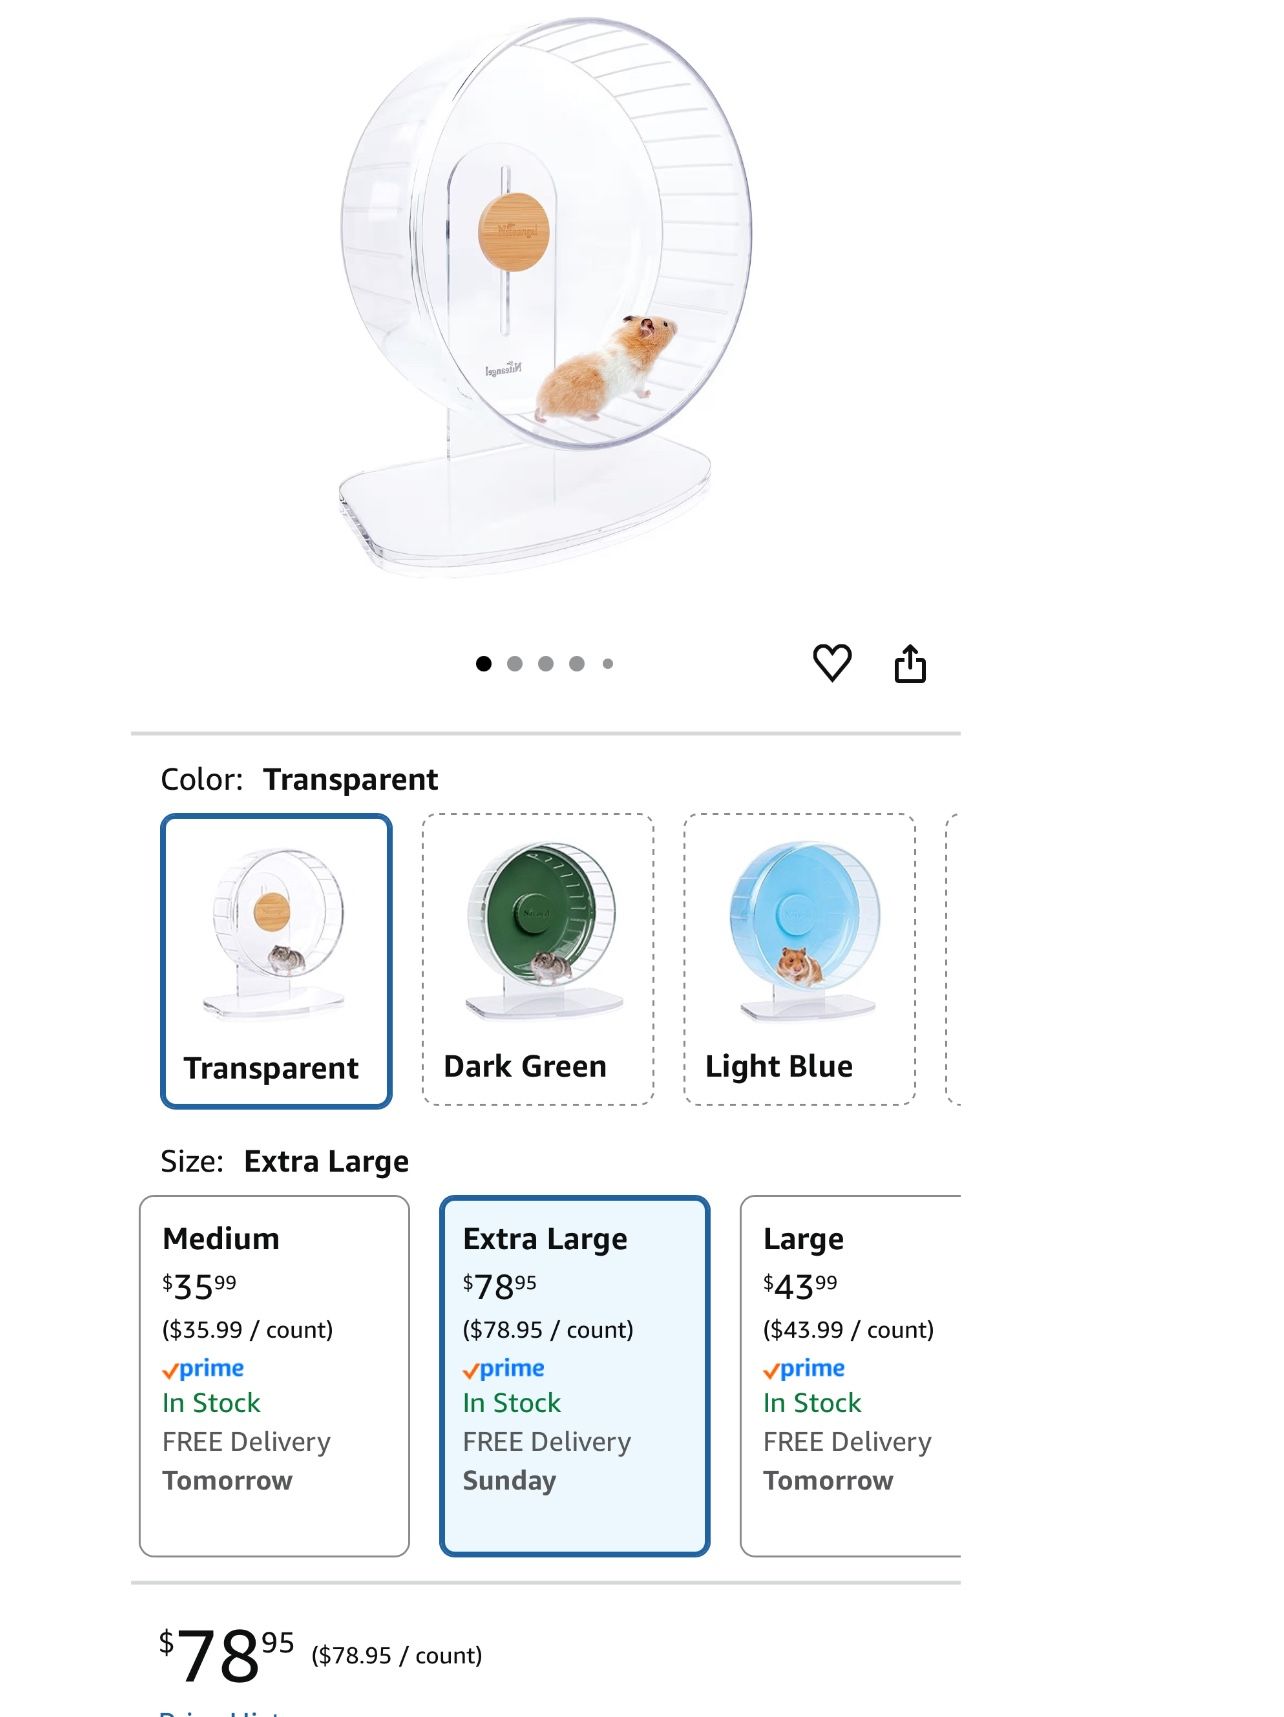Select the last carousel dot
1284x1717 pixels.
pos(606,661)
